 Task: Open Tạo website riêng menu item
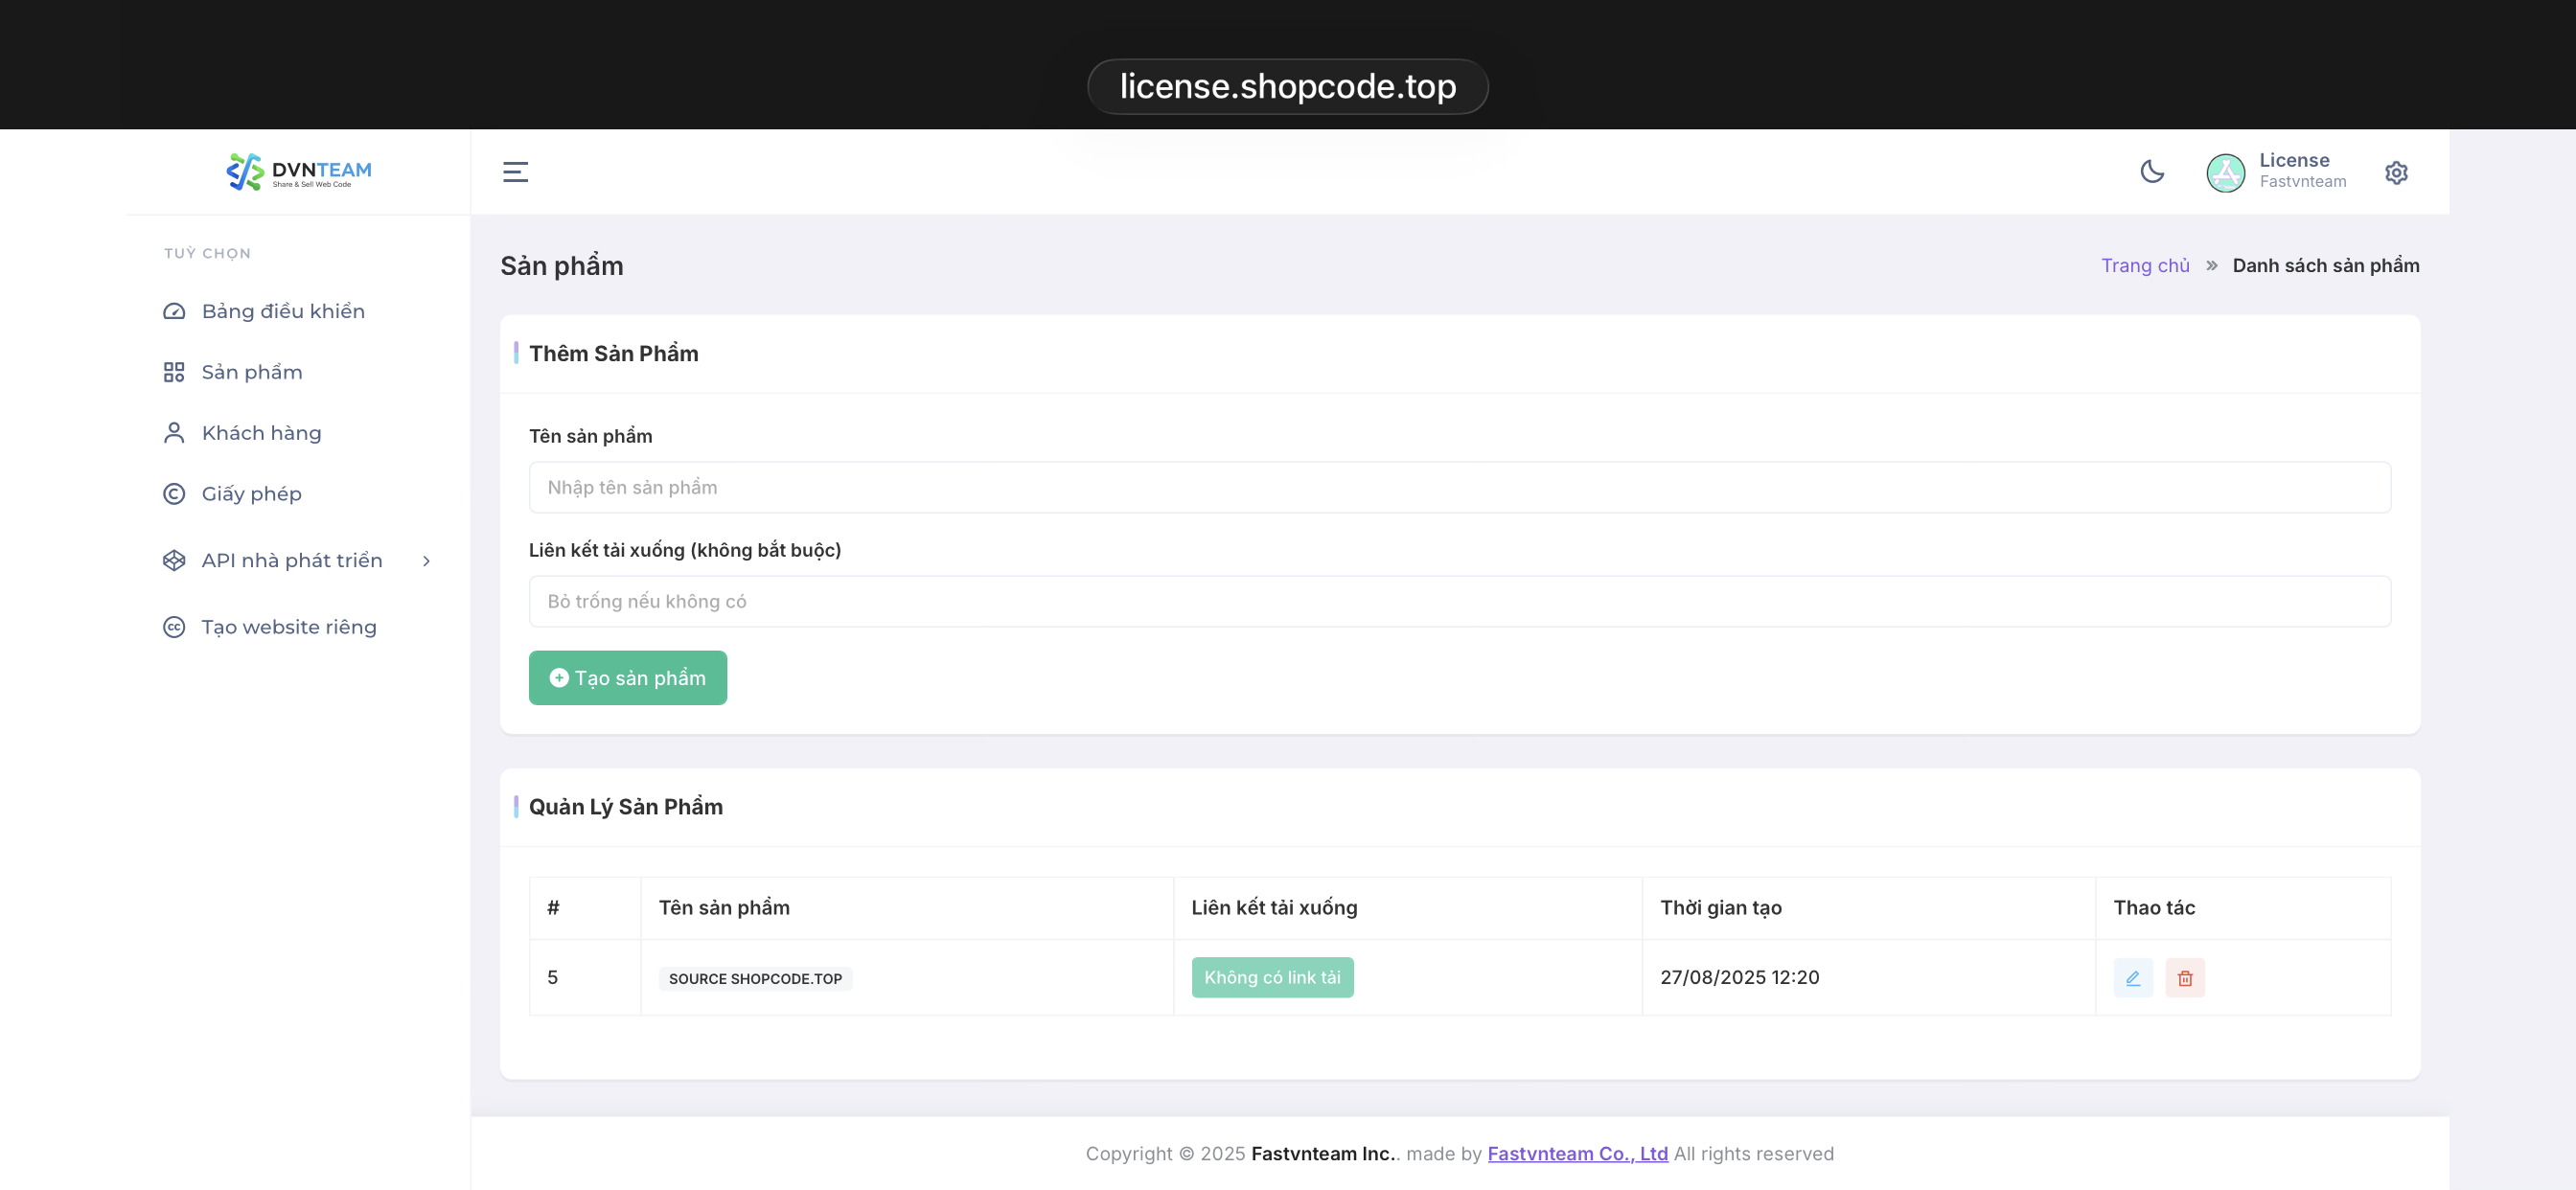point(298,627)
